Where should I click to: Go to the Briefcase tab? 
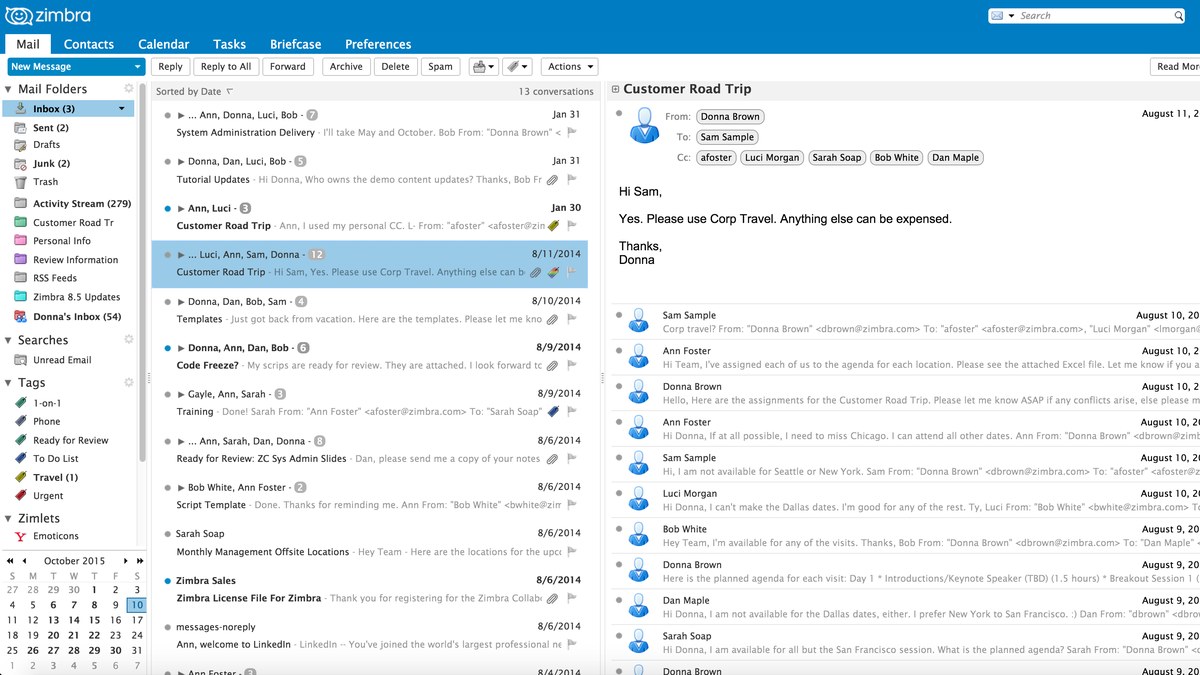coord(295,44)
